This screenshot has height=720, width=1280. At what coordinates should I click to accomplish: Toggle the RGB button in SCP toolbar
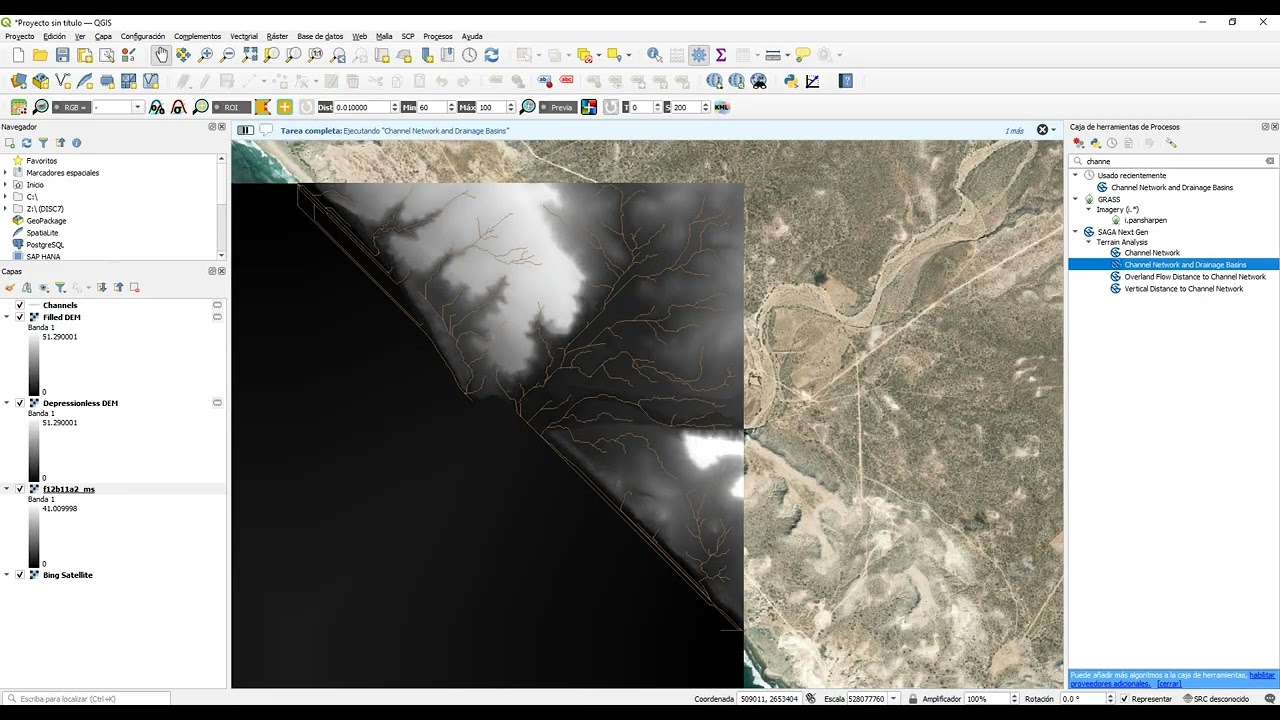(x=71, y=107)
